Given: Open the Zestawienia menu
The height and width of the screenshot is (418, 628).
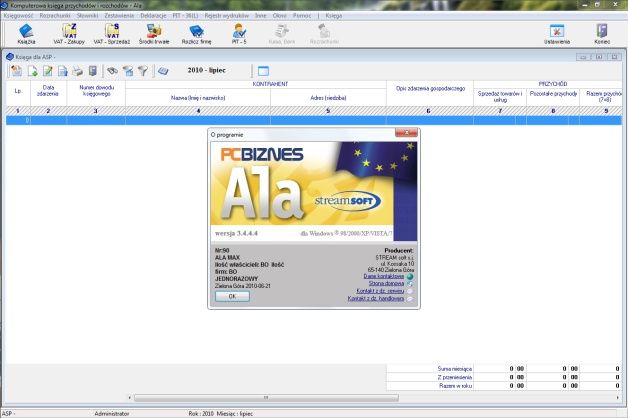Looking at the screenshot, I should pos(119,16).
